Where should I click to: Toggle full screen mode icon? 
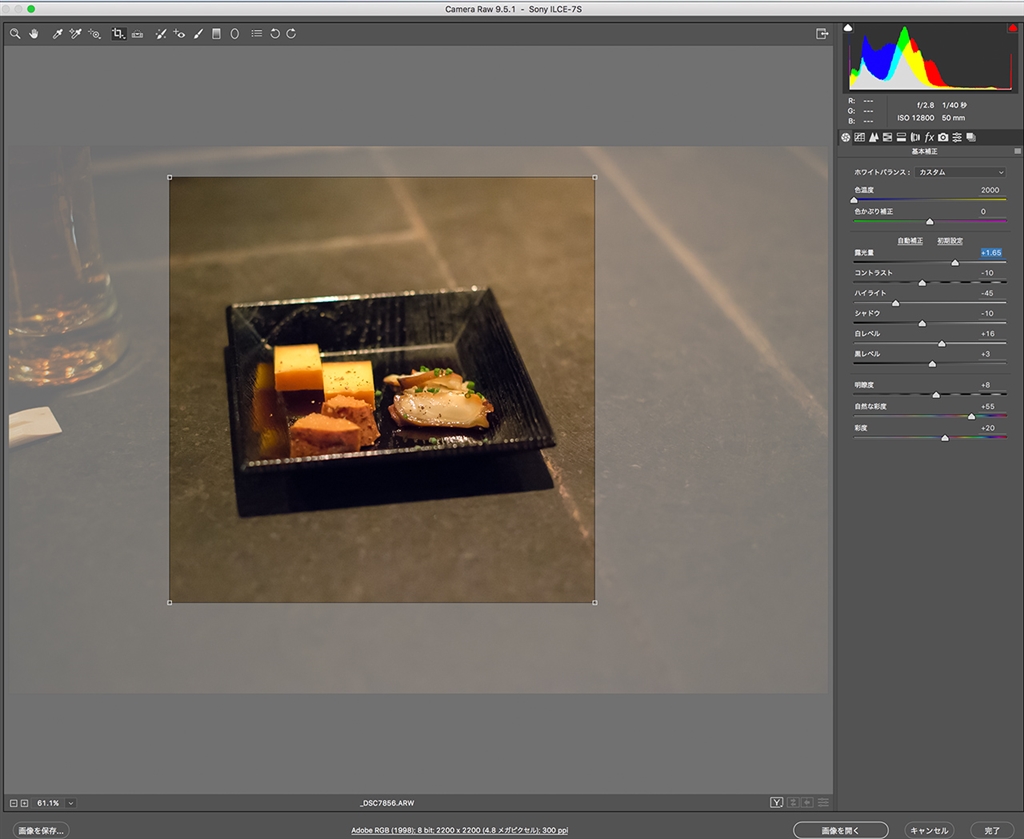[822, 33]
